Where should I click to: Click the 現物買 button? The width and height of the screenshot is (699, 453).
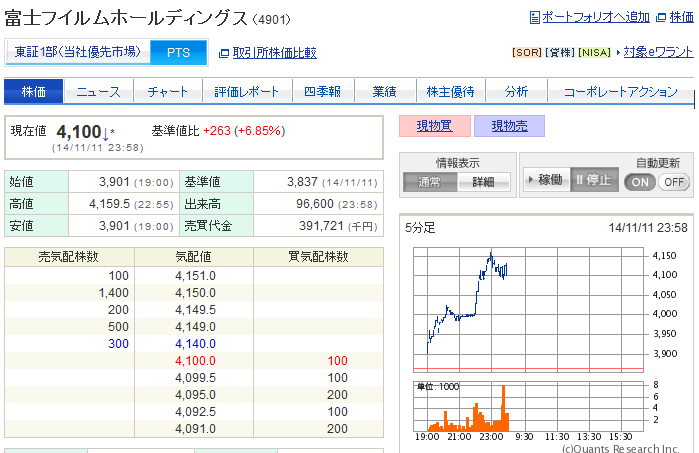pyautogui.click(x=435, y=126)
